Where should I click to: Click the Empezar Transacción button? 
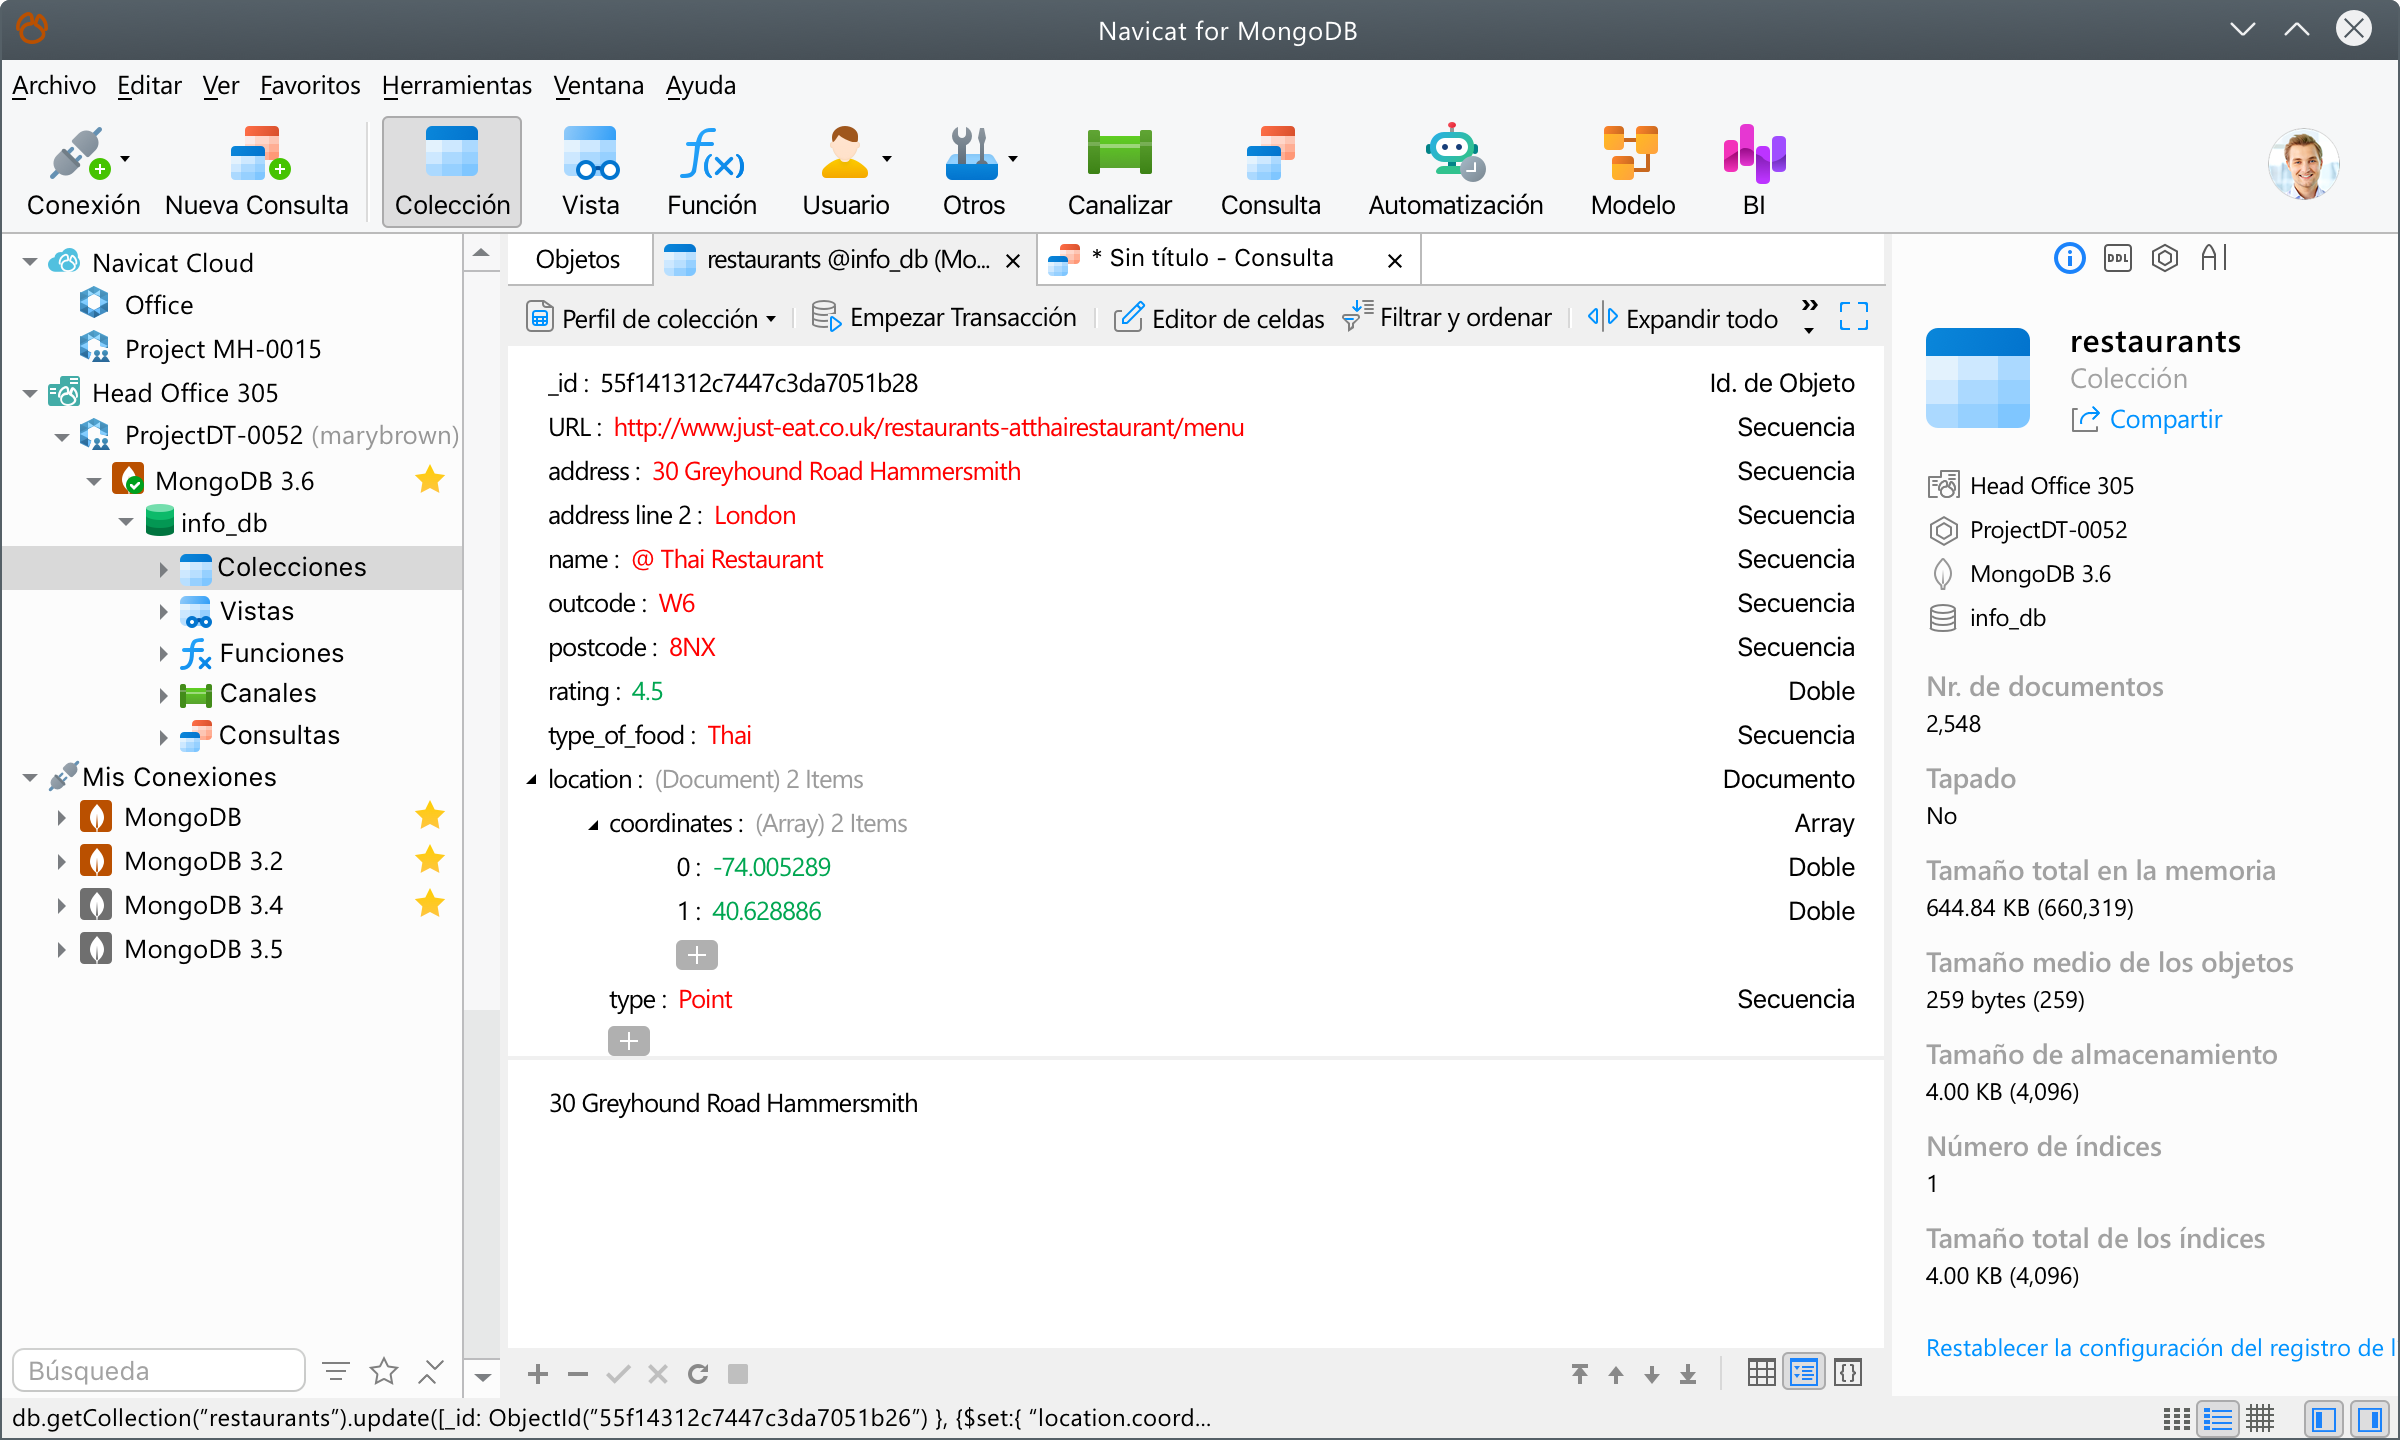point(944,317)
